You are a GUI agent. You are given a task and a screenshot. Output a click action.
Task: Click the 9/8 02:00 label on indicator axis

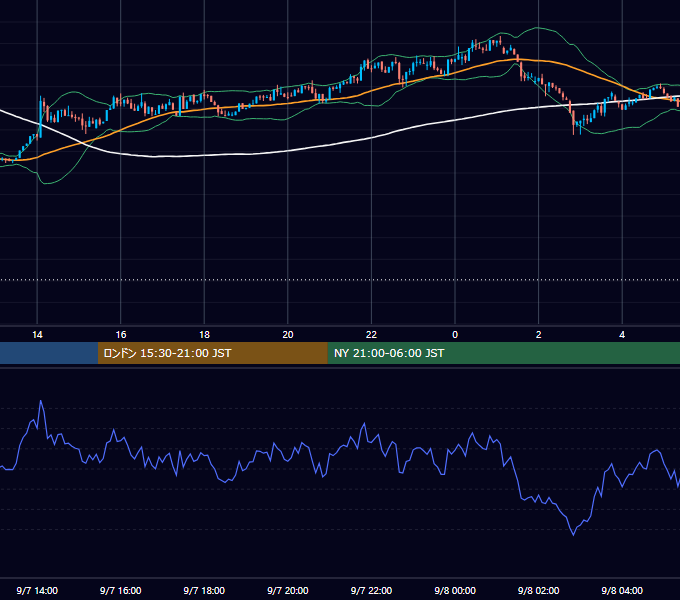click(x=539, y=590)
